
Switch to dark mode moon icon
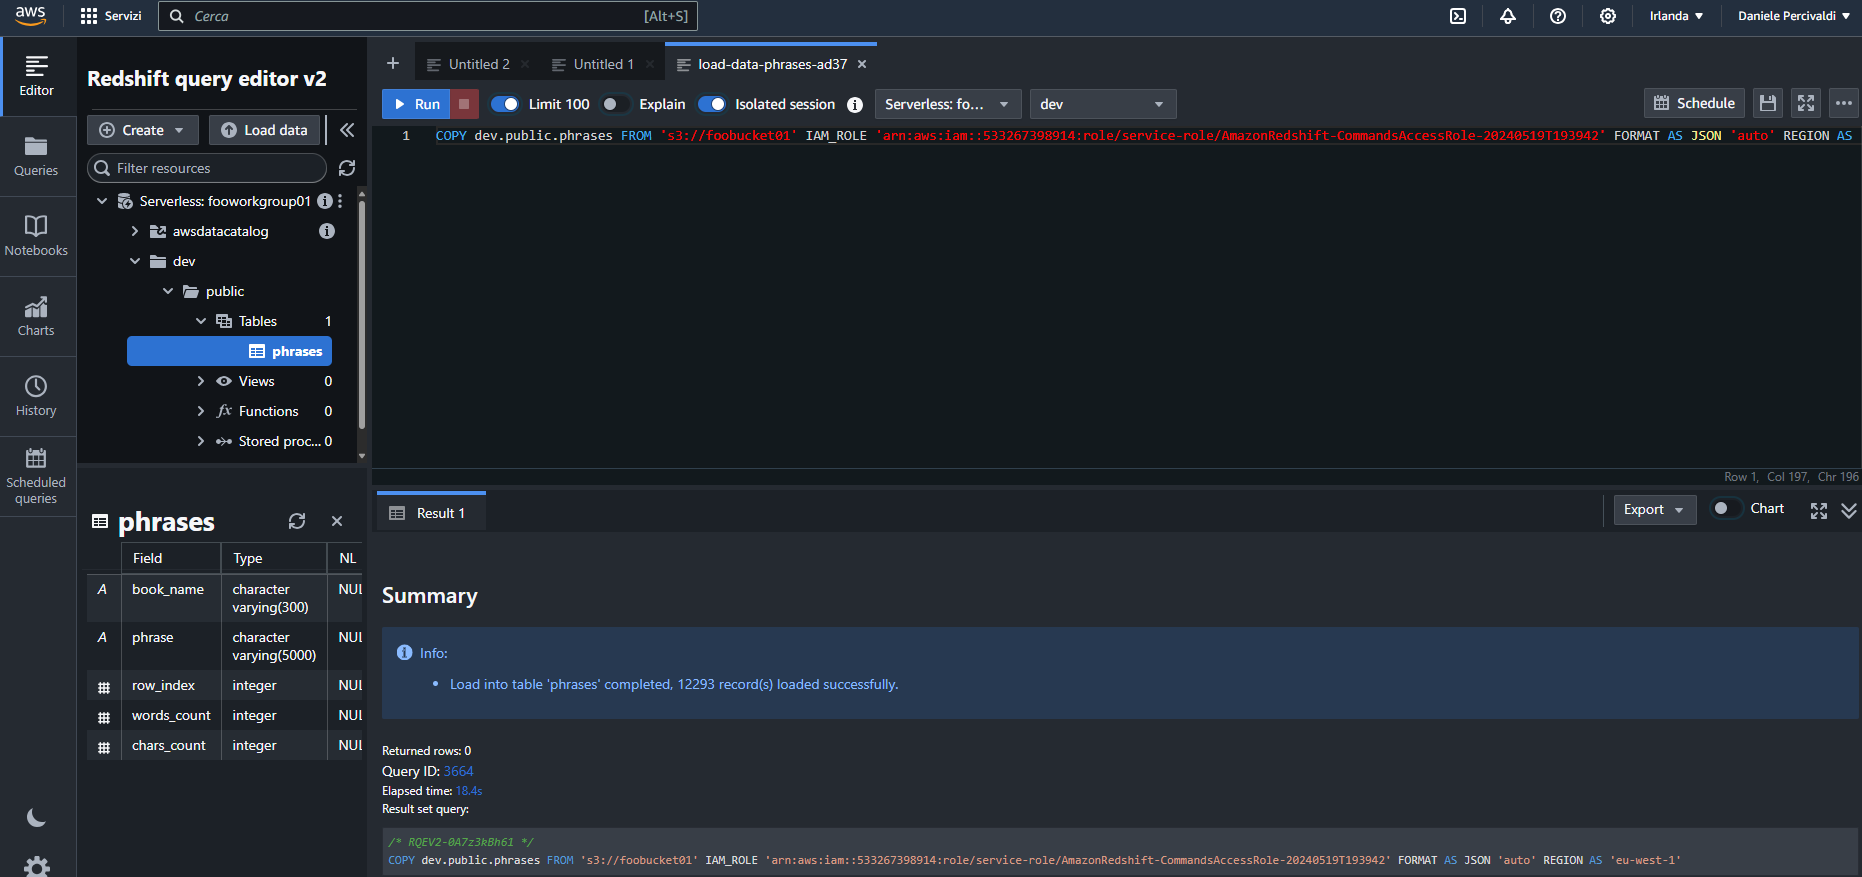pos(36,818)
